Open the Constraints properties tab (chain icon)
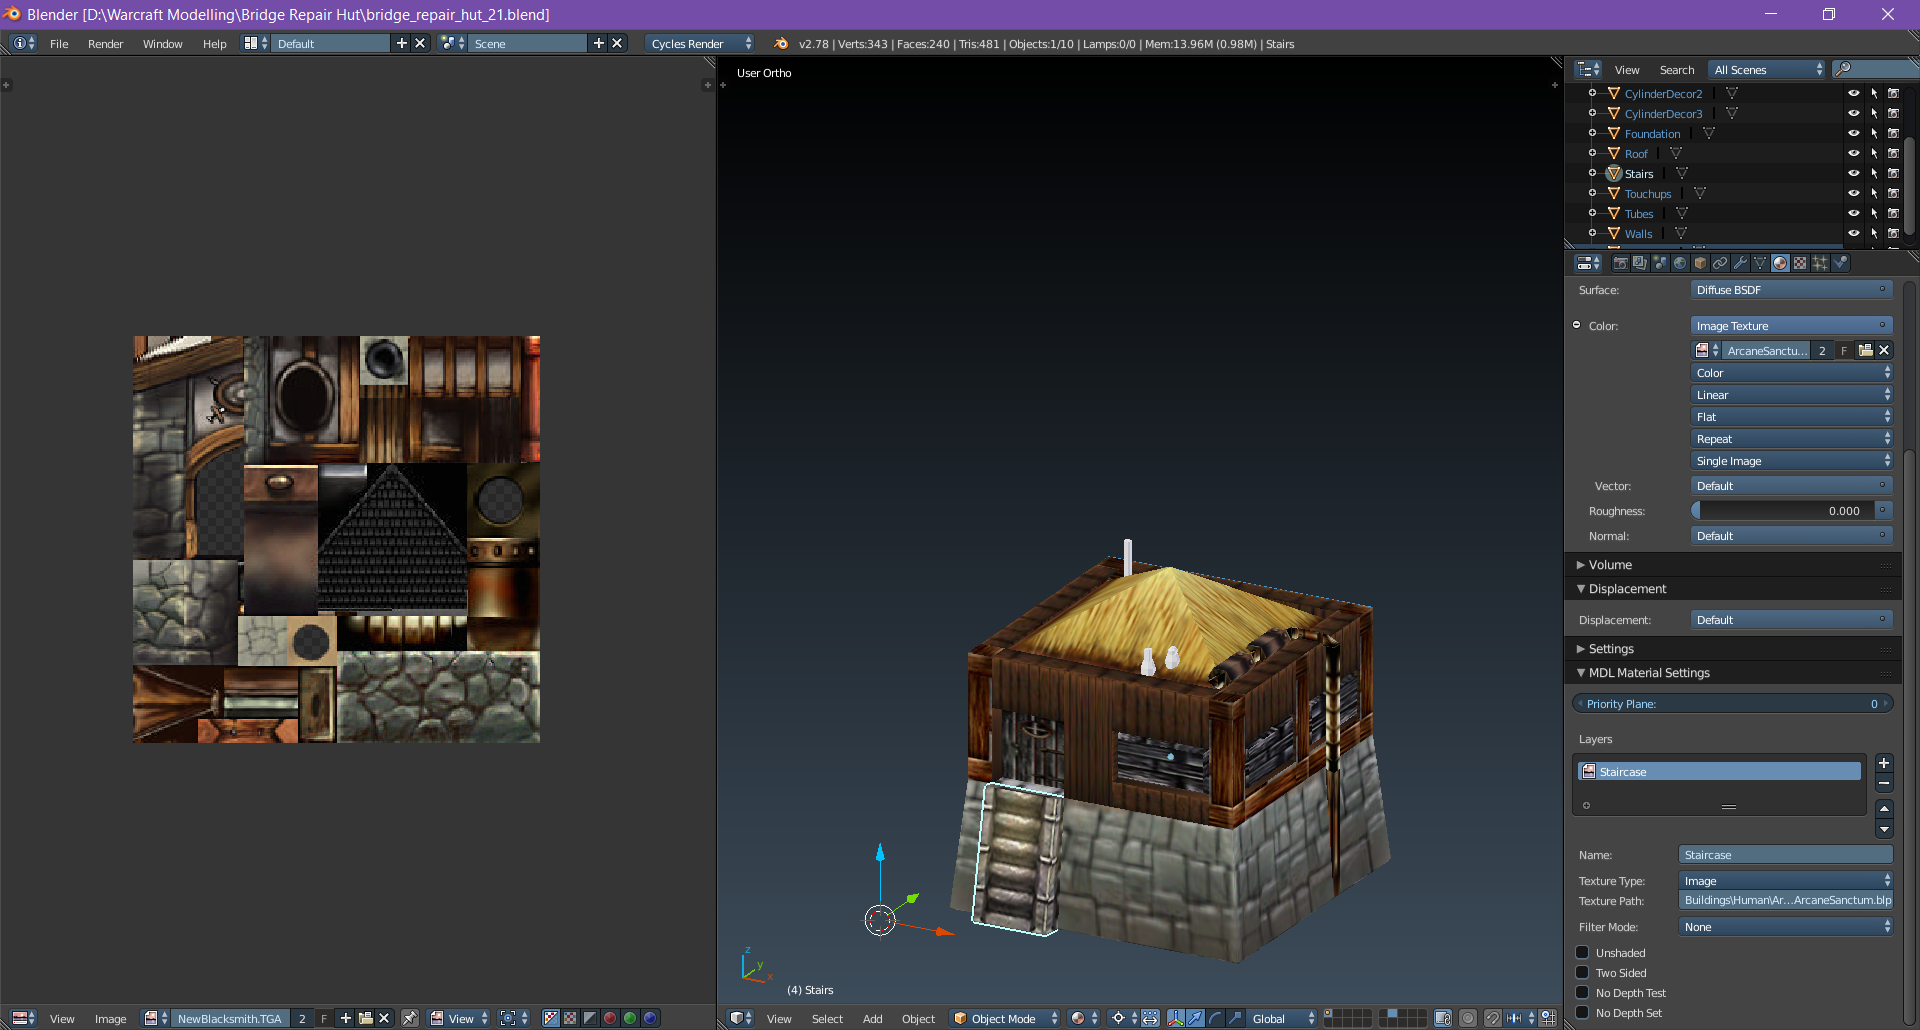The height and width of the screenshot is (1030, 1920). (x=1720, y=263)
